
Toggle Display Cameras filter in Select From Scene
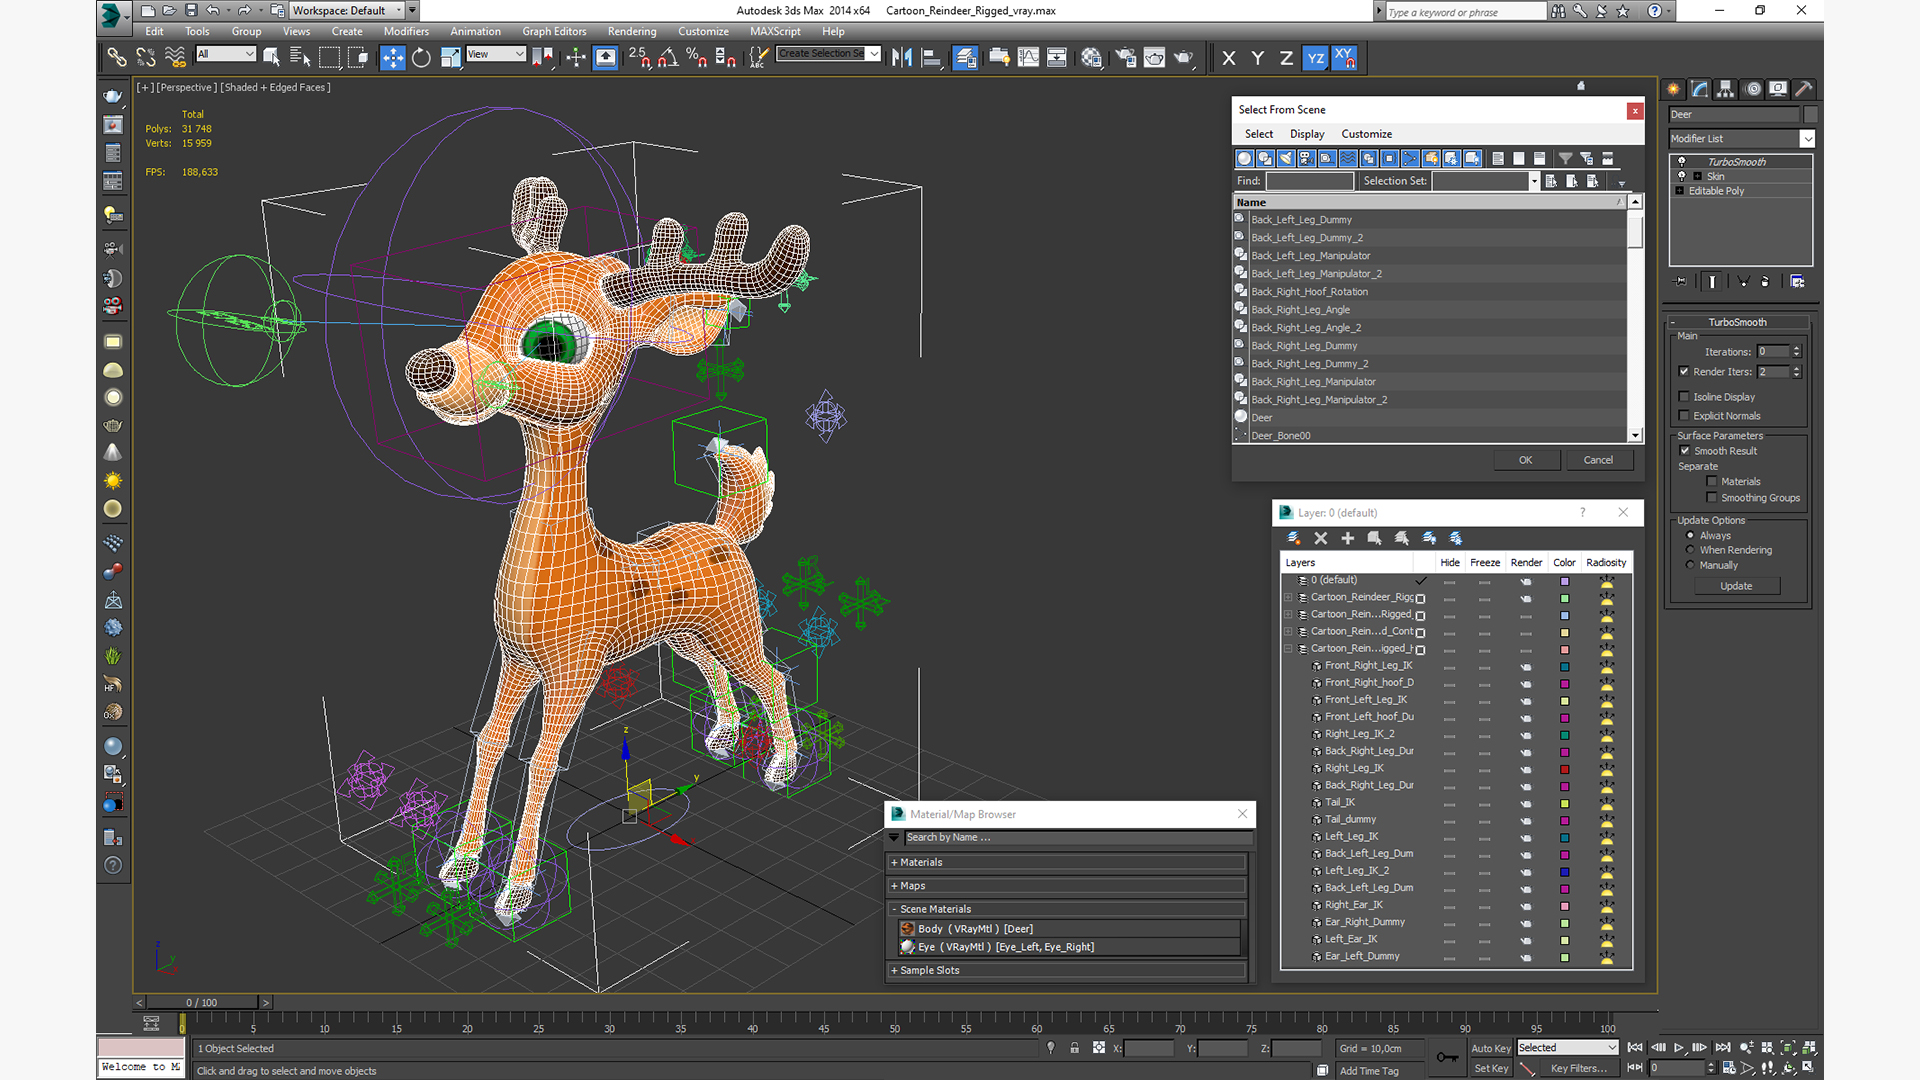pos(1306,158)
